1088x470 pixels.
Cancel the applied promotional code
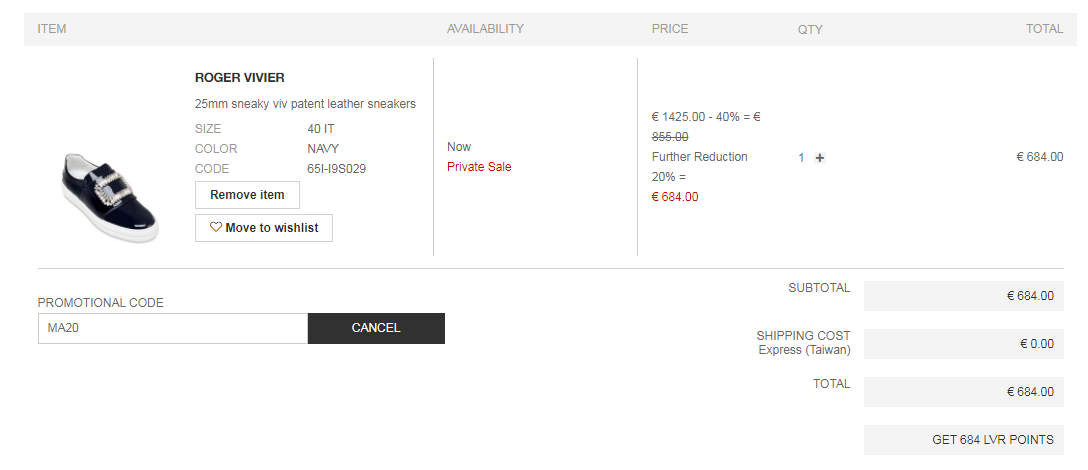coord(376,328)
